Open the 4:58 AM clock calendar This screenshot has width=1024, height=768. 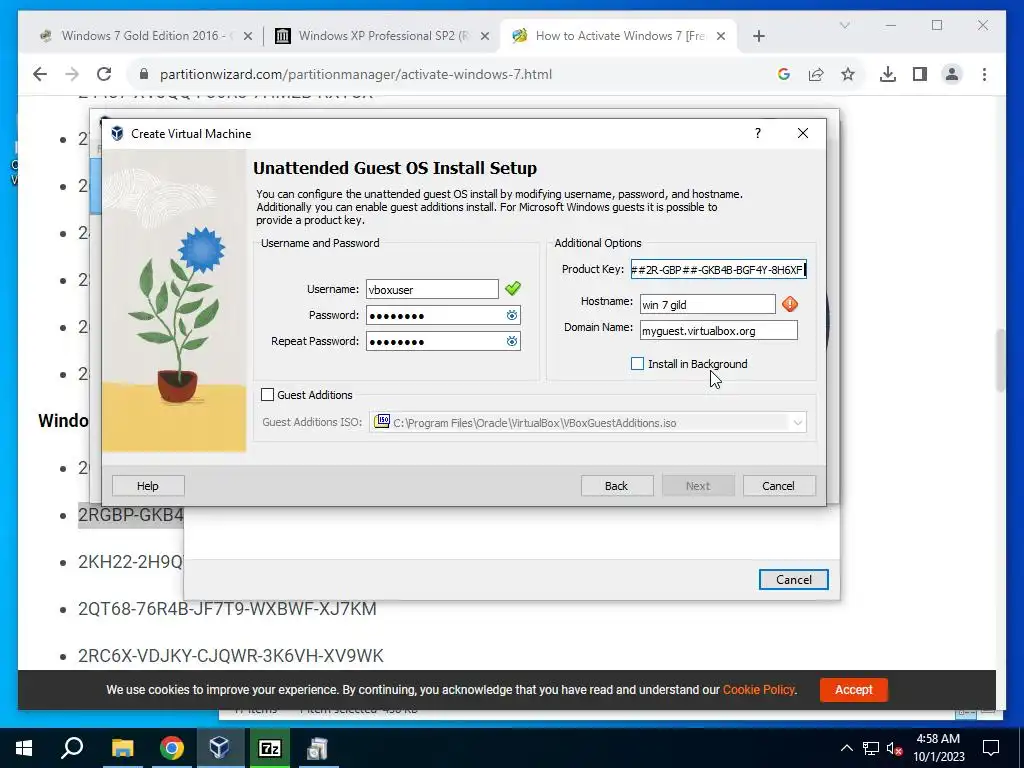(x=938, y=748)
